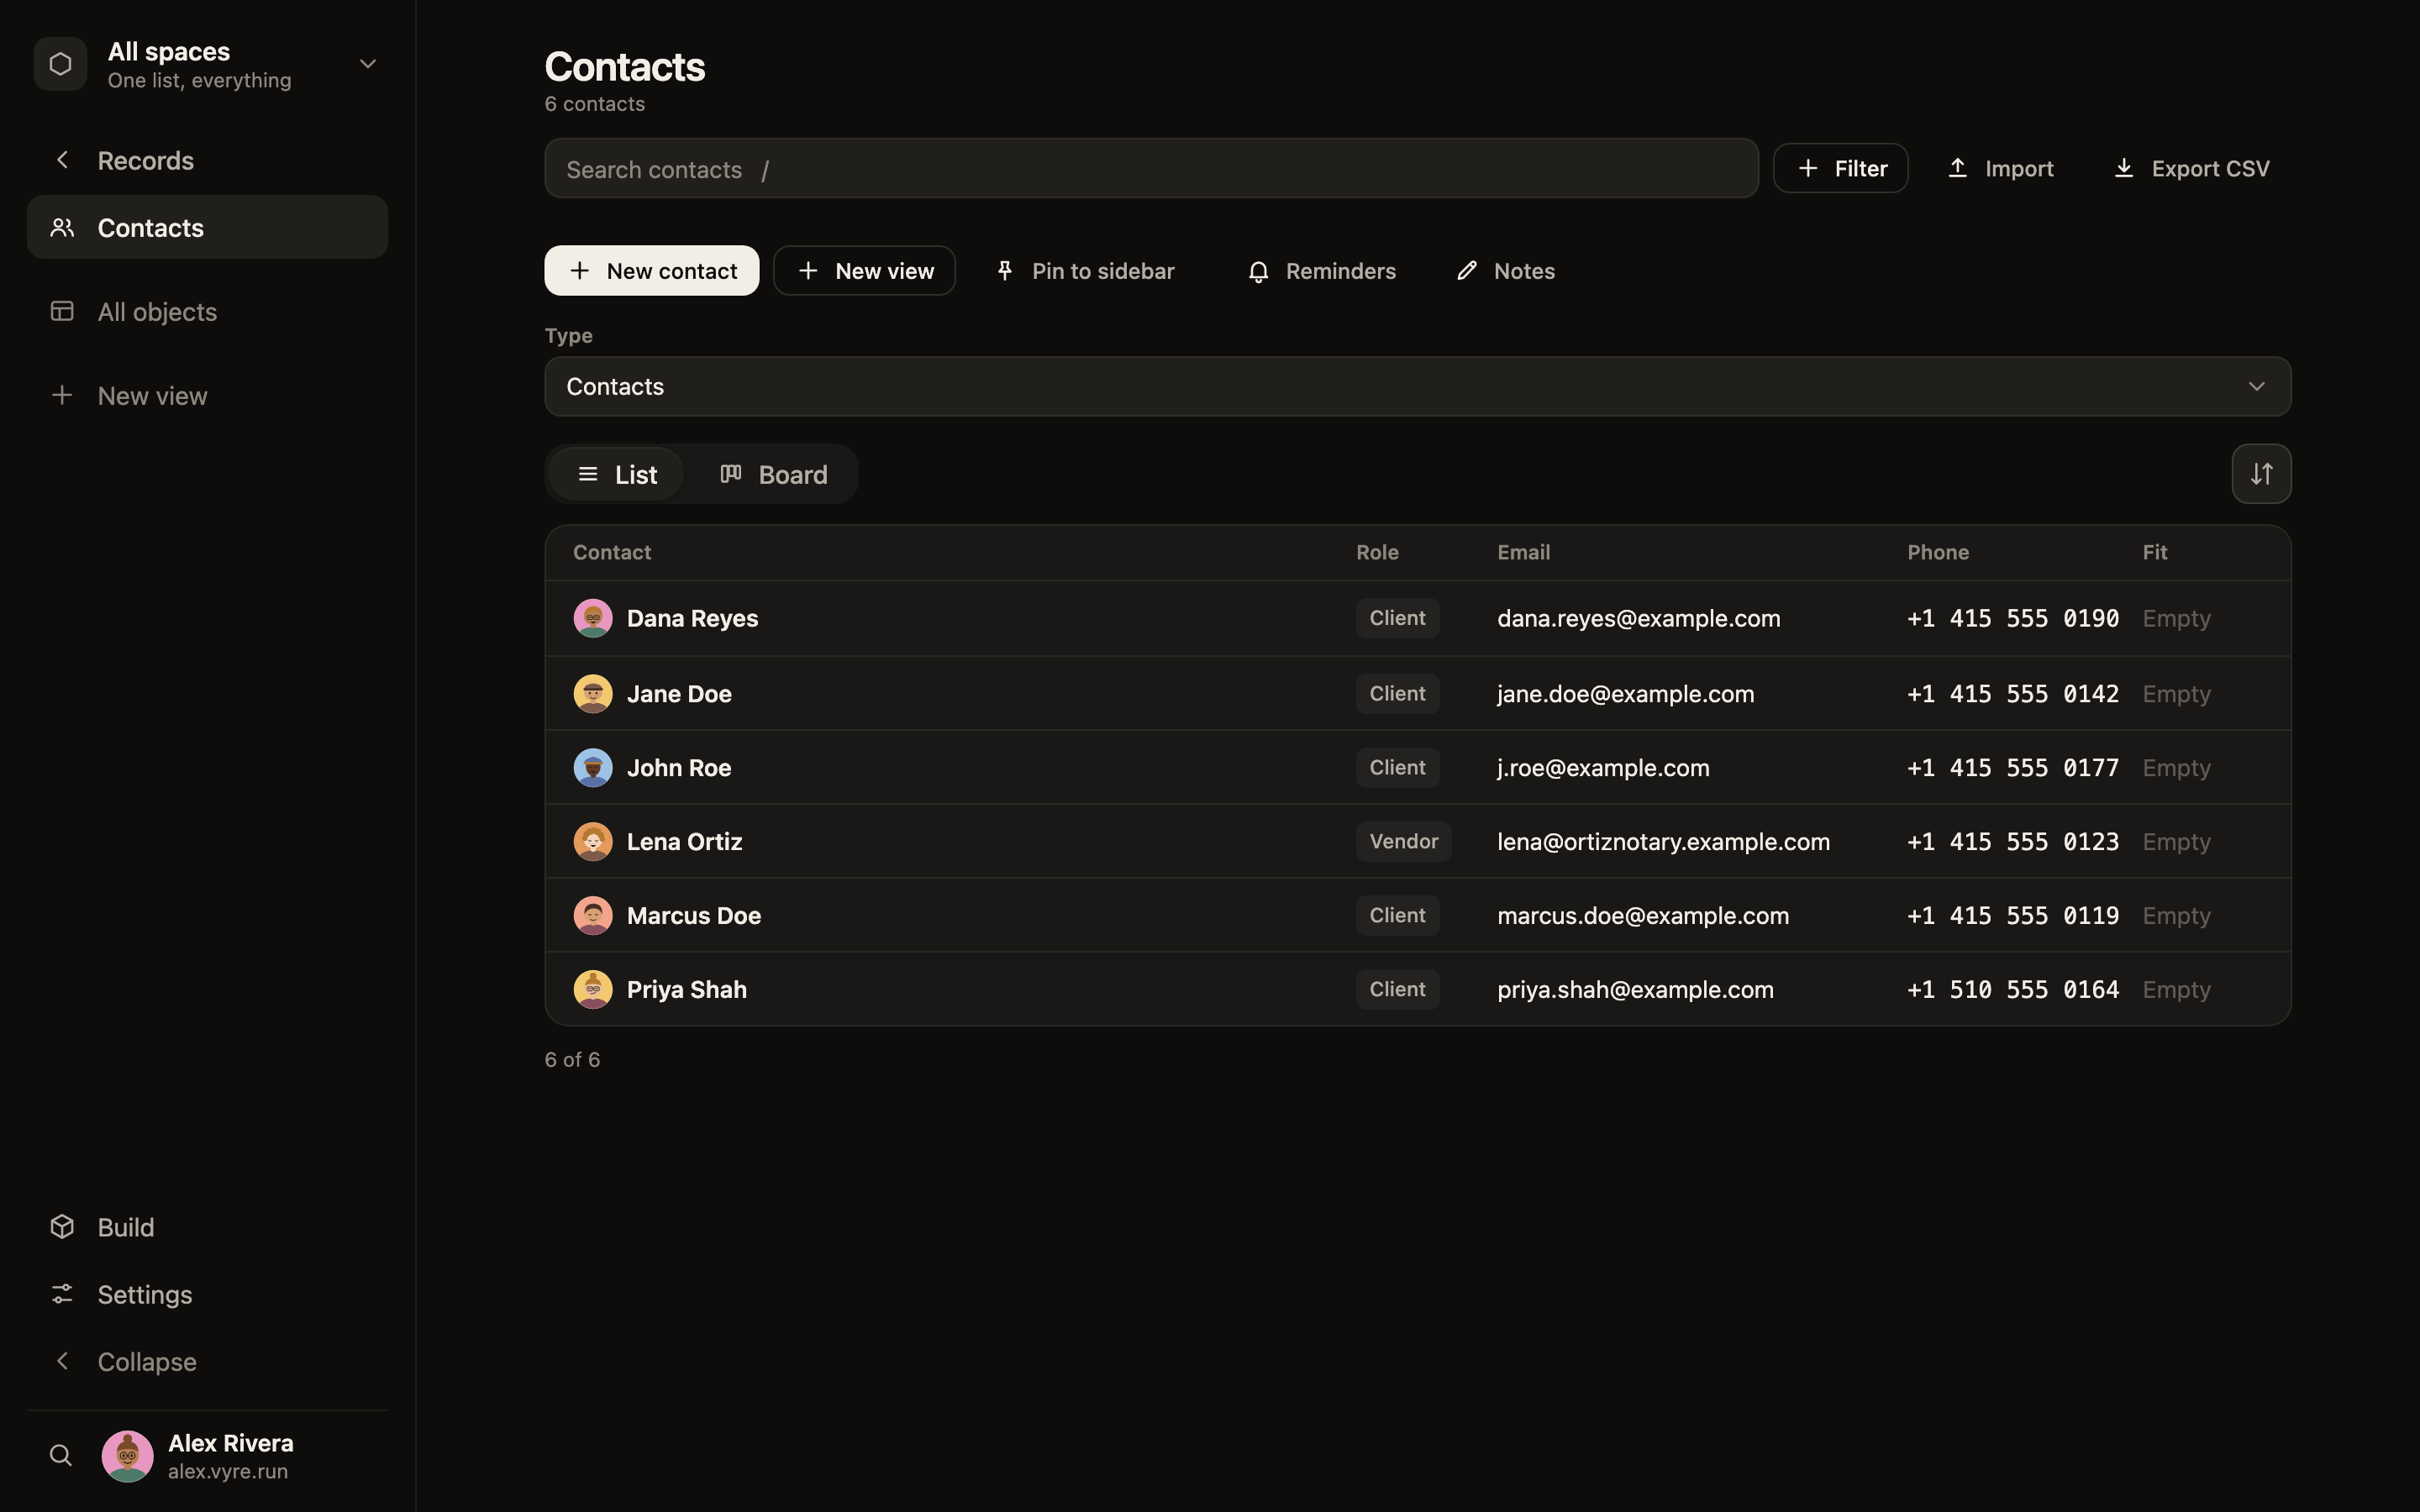Click Dana Reyes avatar
The width and height of the screenshot is (2420, 1512).
tap(593, 618)
